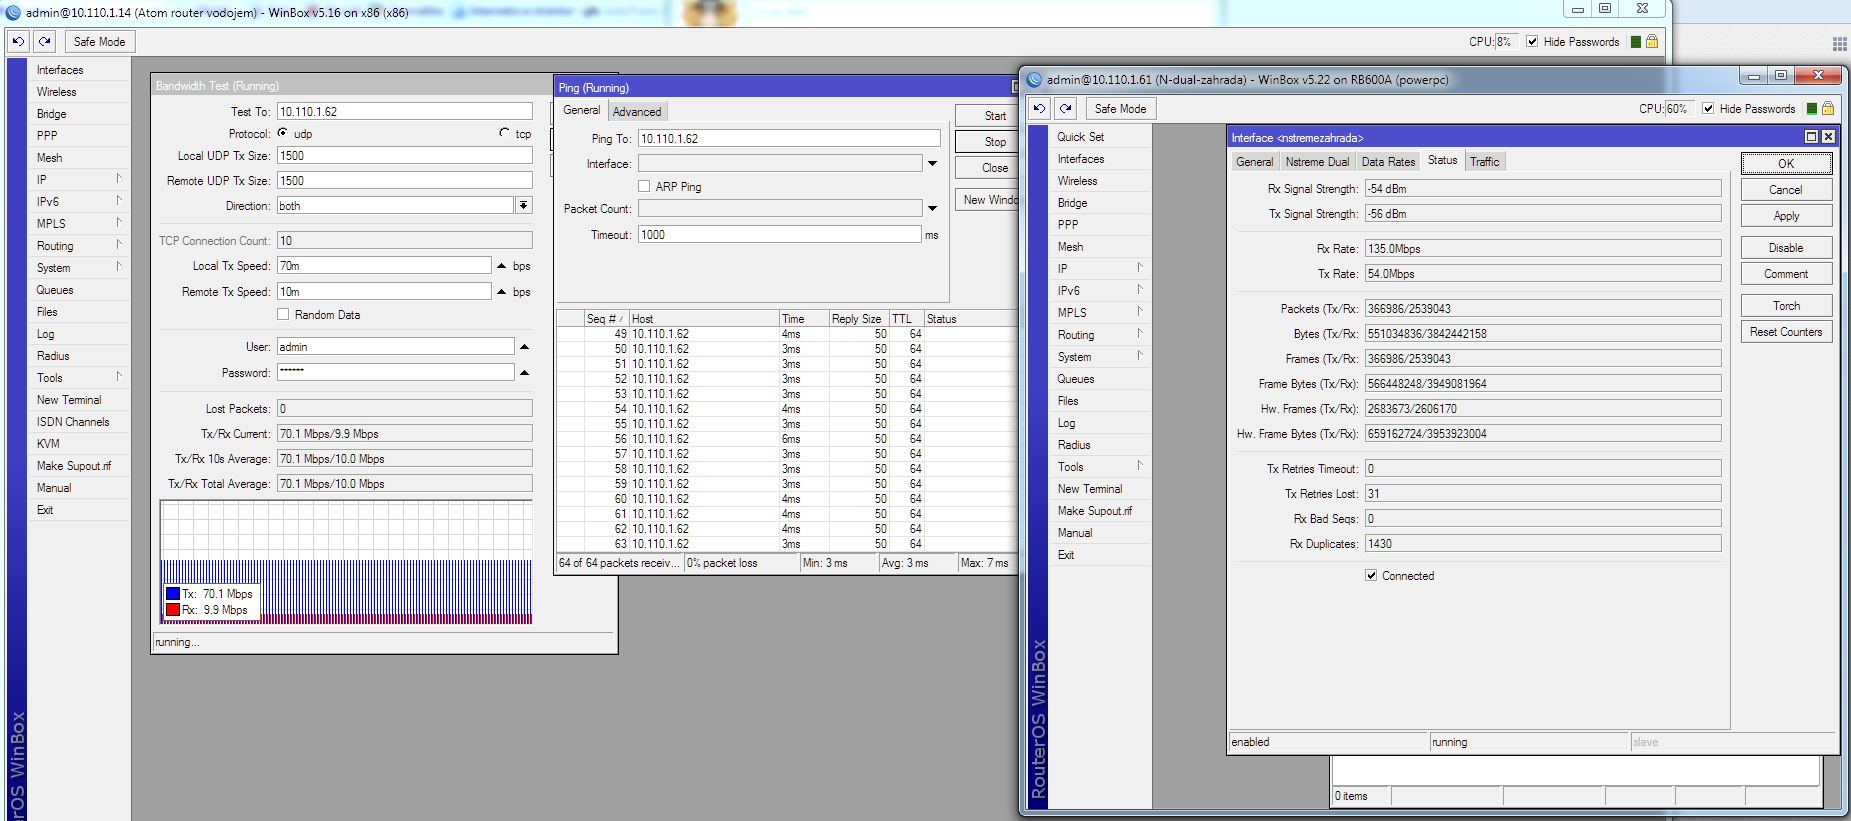Click the padlock icon in the Atom router window
Viewport: 1851px width, 821px height.
(1652, 42)
